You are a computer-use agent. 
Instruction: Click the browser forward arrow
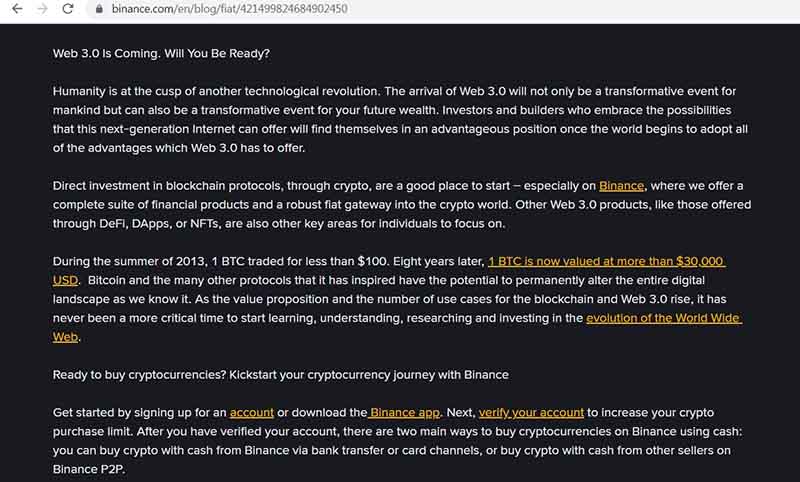(x=42, y=9)
